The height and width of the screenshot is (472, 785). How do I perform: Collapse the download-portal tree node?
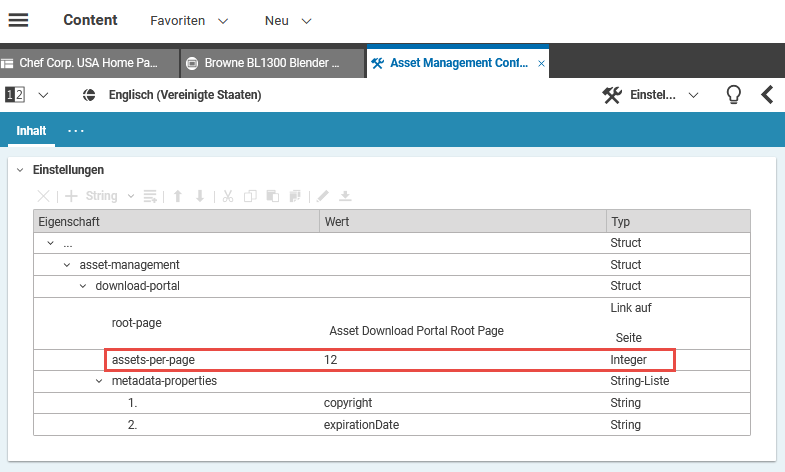tap(83, 286)
